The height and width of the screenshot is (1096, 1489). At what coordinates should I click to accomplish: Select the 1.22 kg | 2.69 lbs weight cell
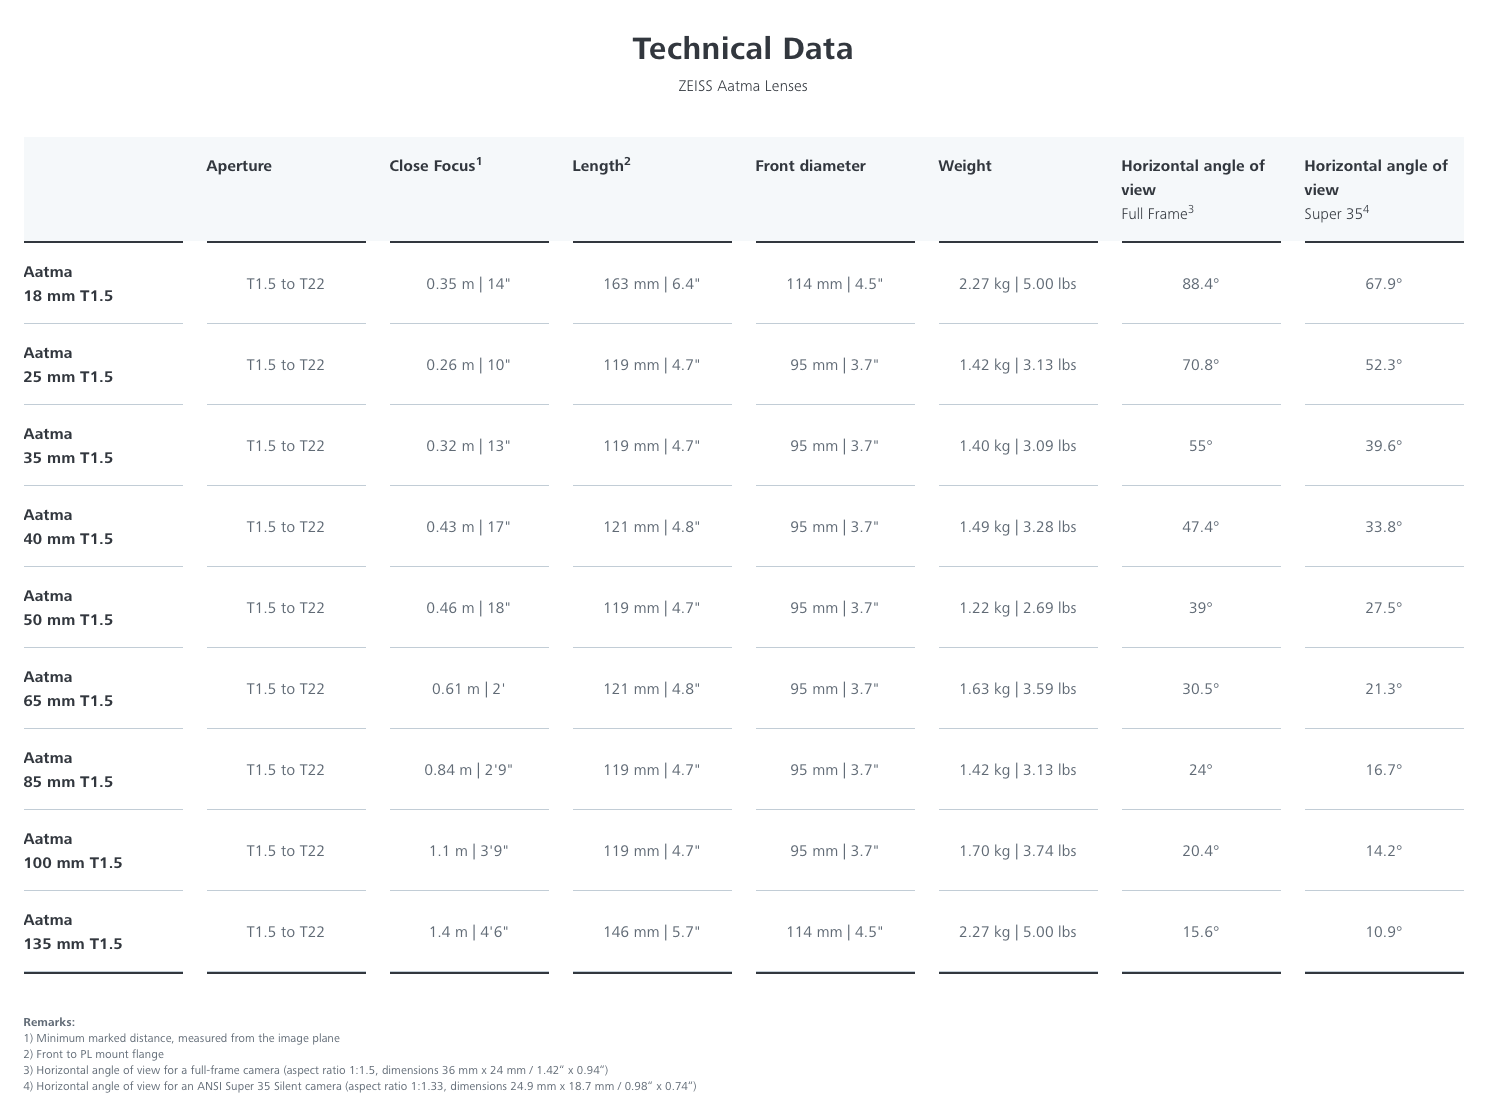[x=1017, y=608]
